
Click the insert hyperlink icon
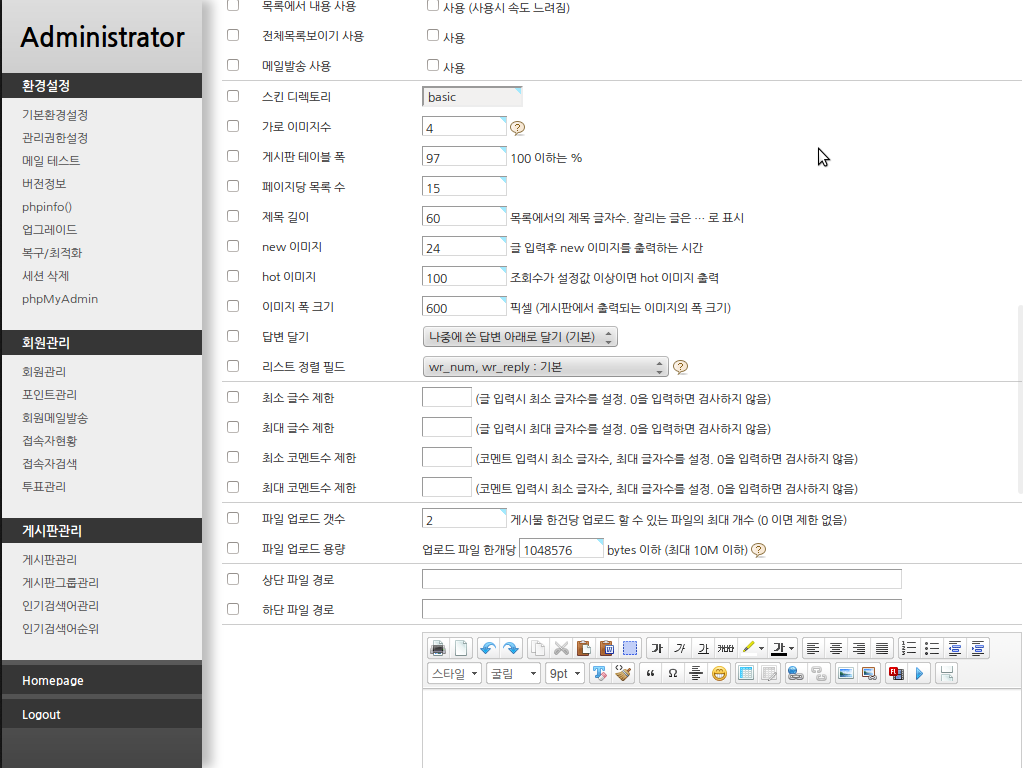pyautogui.click(x=795, y=674)
